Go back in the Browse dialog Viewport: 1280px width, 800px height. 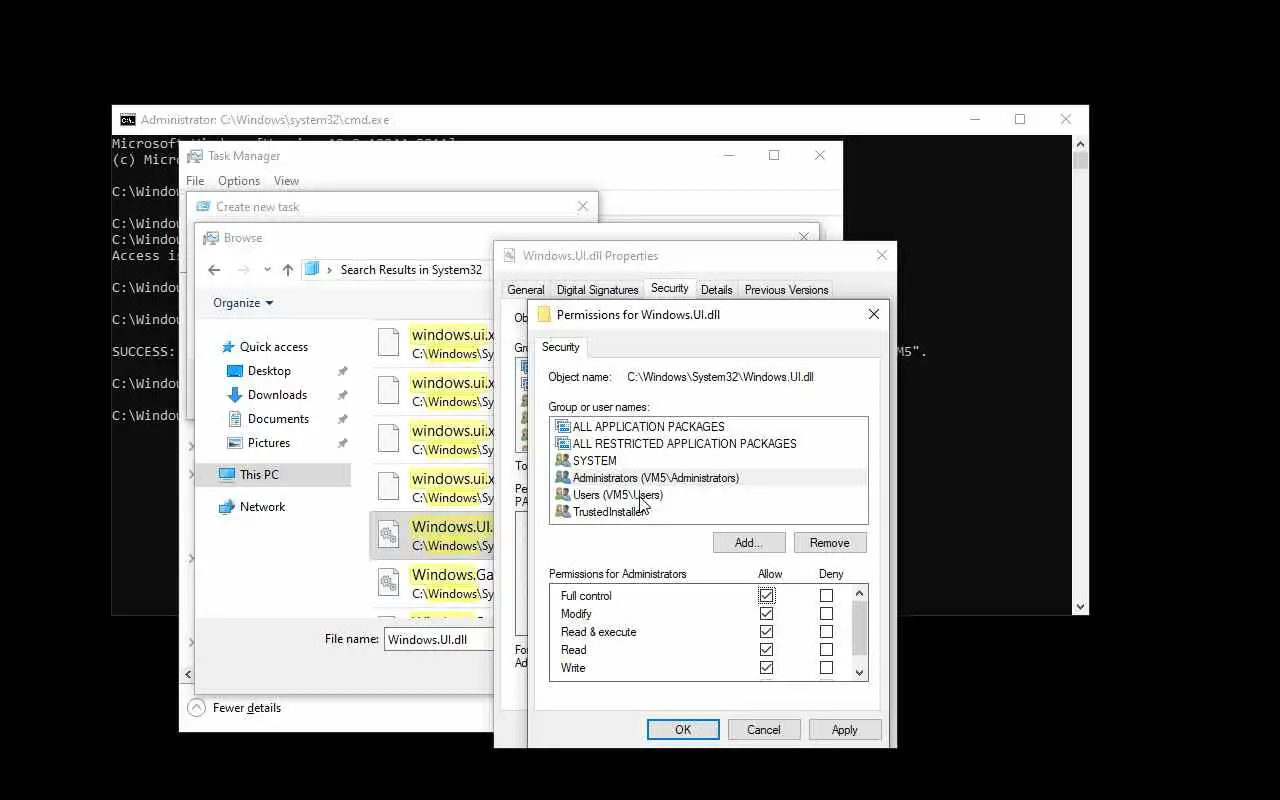pyautogui.click(x=214, y=270)
